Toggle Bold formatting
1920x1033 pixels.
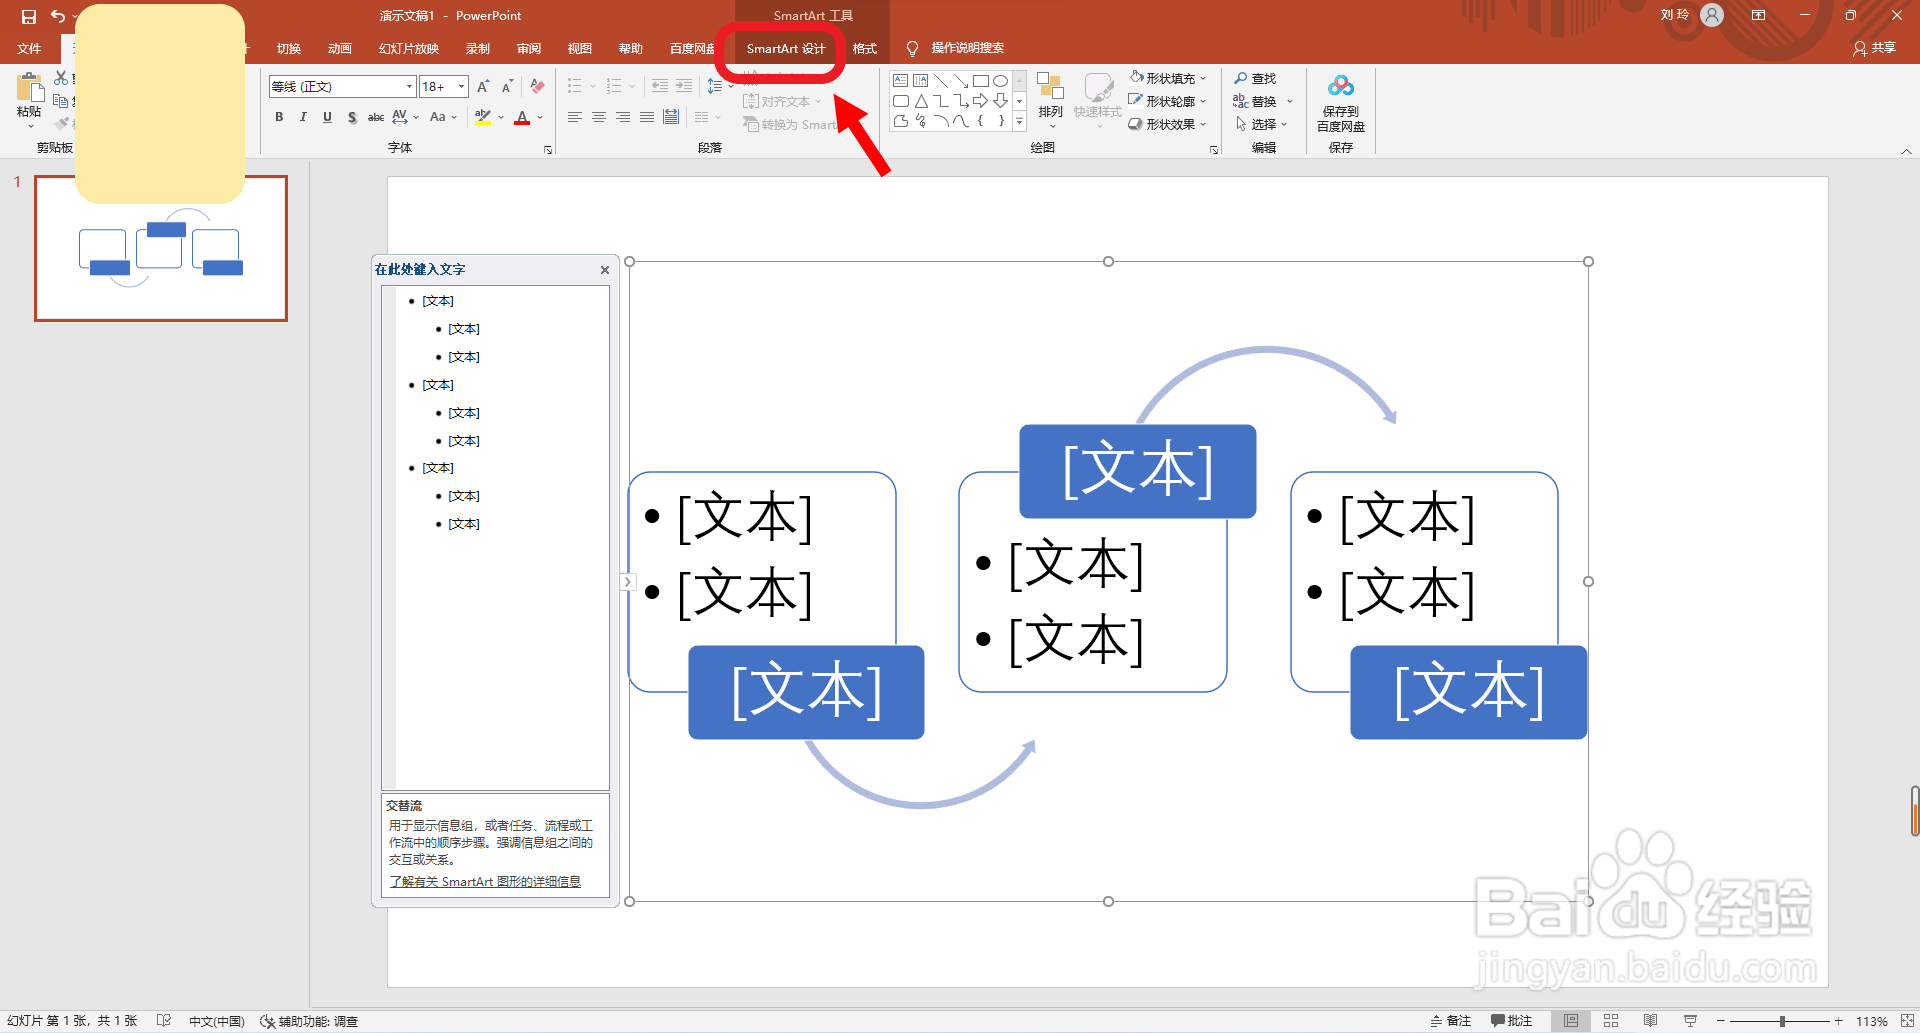click(279, 117)
